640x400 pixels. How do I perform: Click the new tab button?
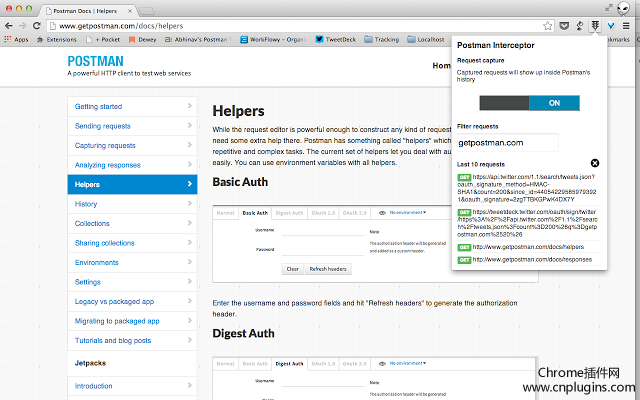(146, 11)
